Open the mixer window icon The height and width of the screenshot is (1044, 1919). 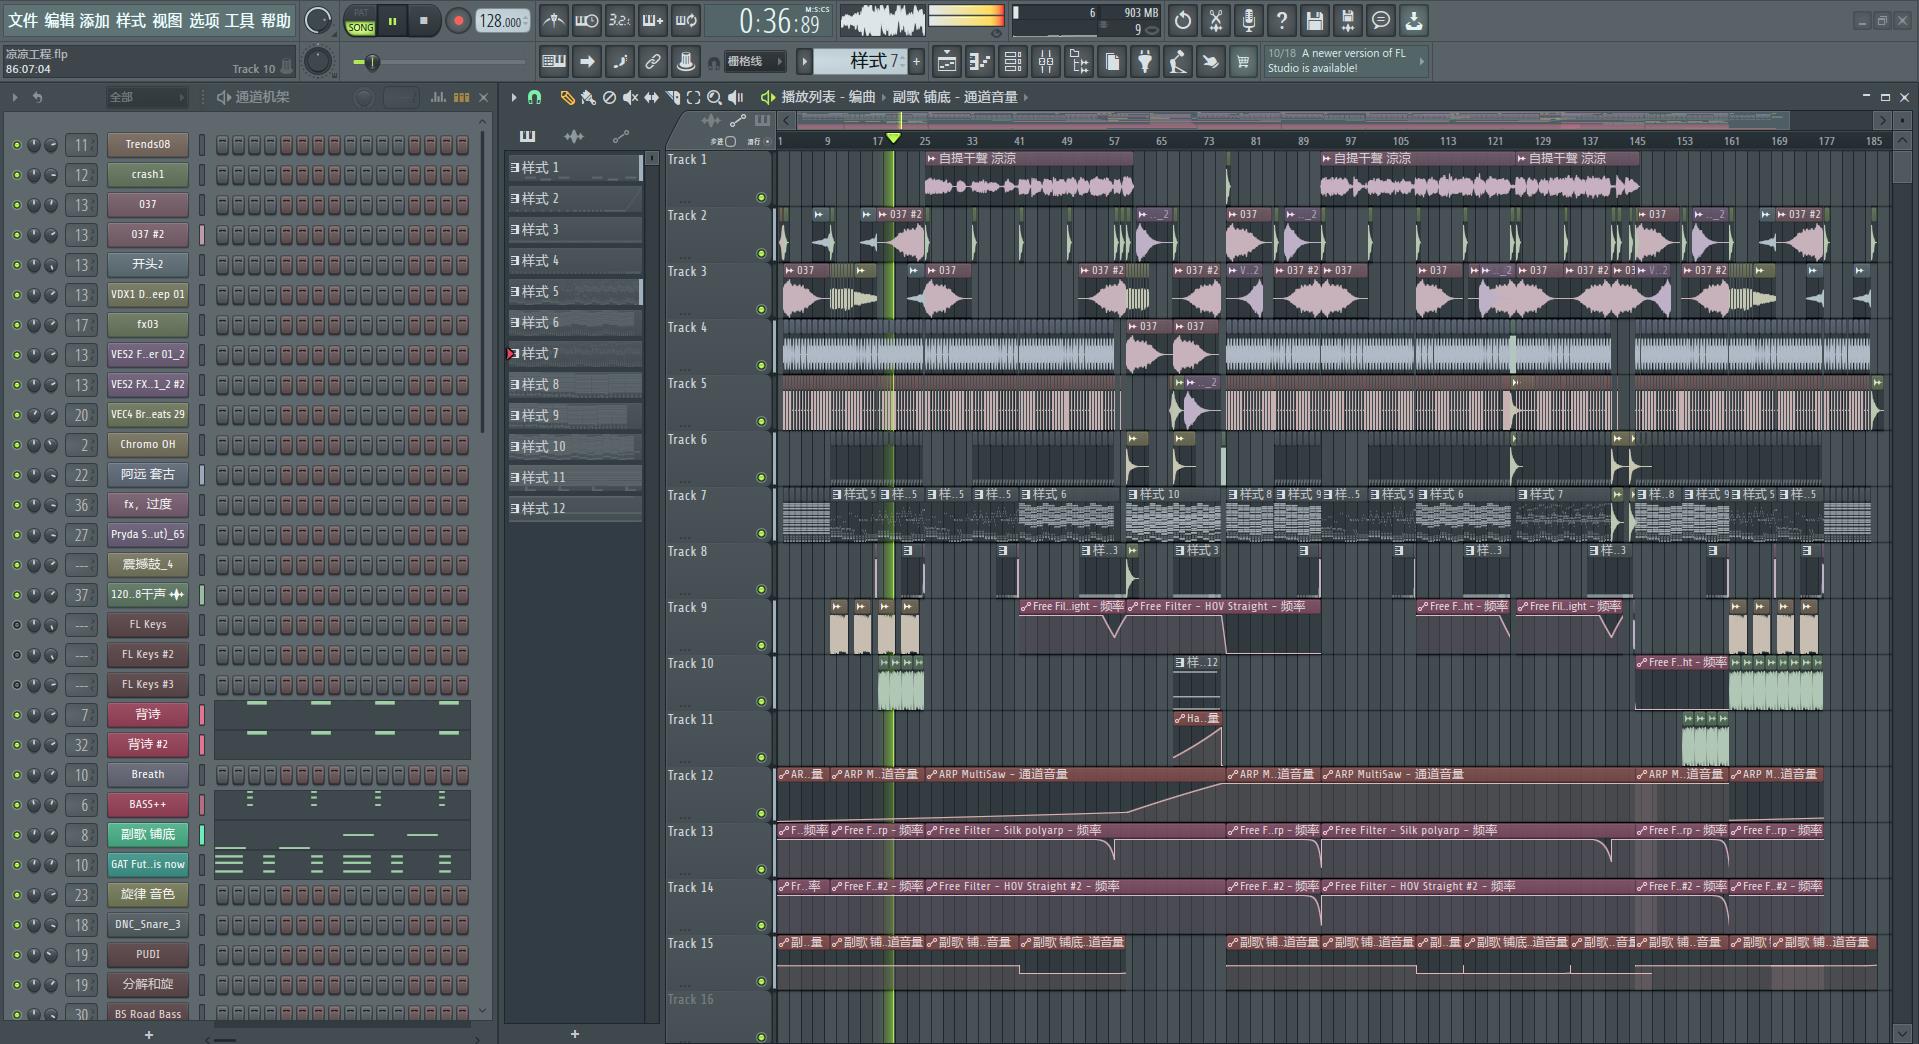pyautogui.click(x=1046, y=62)
